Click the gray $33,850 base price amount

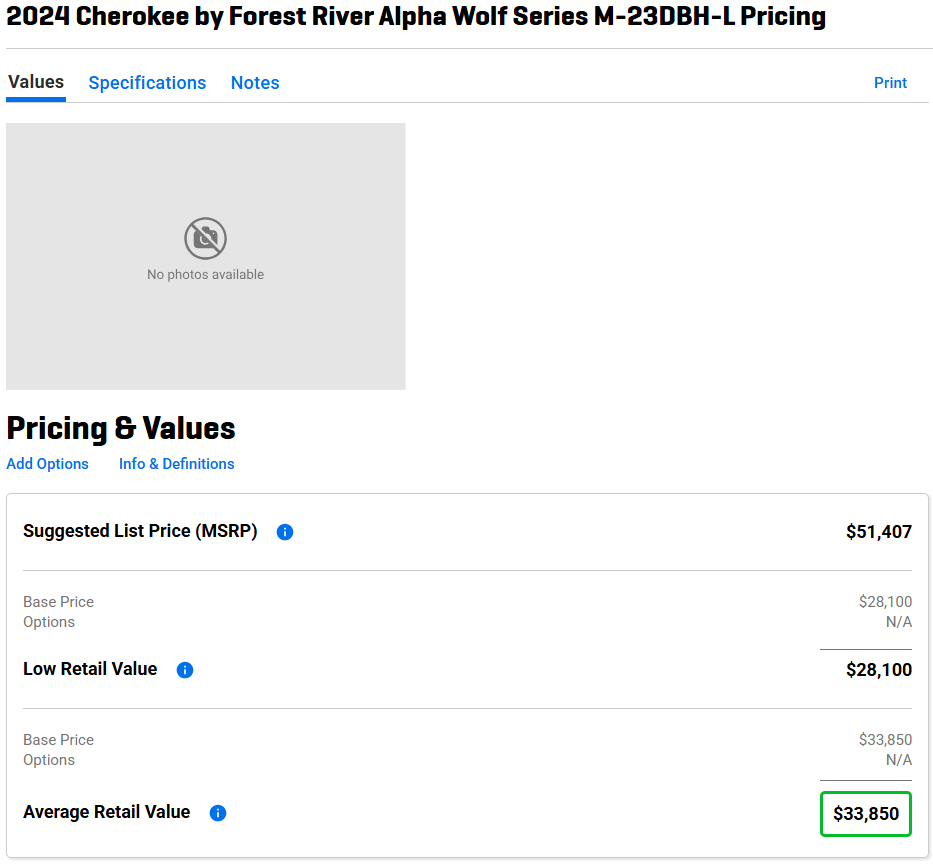click(x=885, y=740)
